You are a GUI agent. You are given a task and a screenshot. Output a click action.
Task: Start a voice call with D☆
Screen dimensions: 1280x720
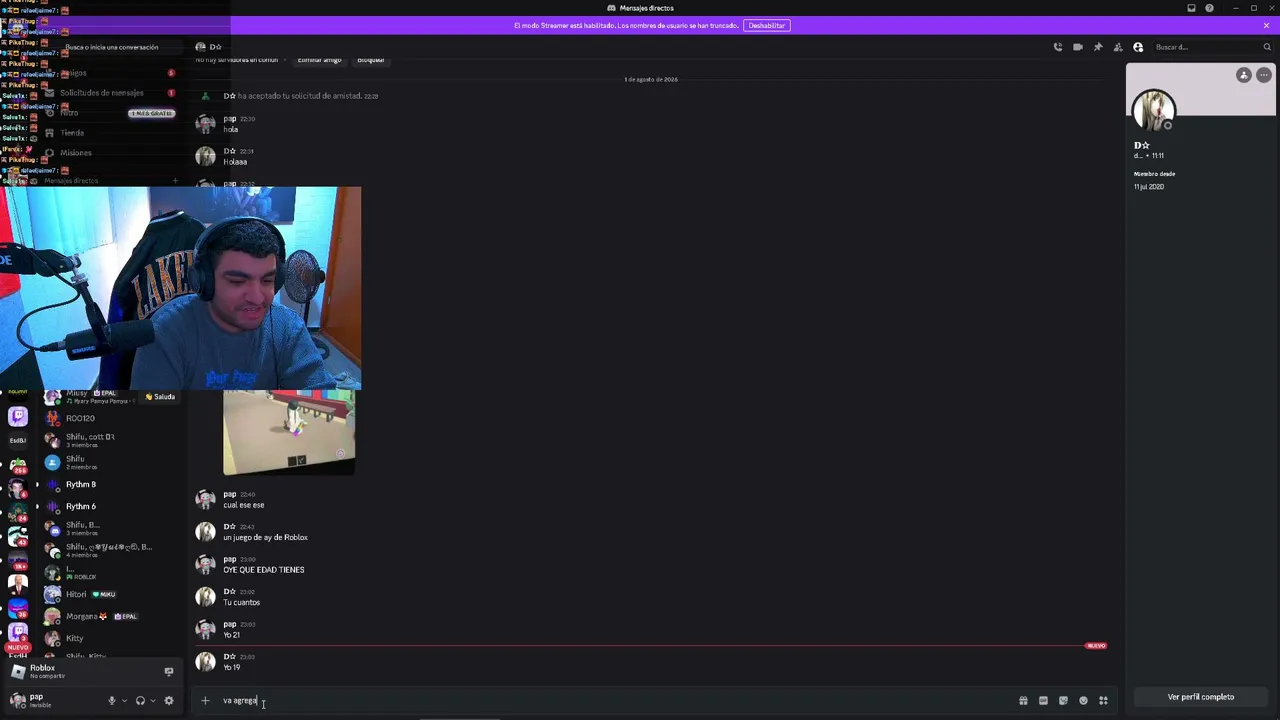[1058, 47]
